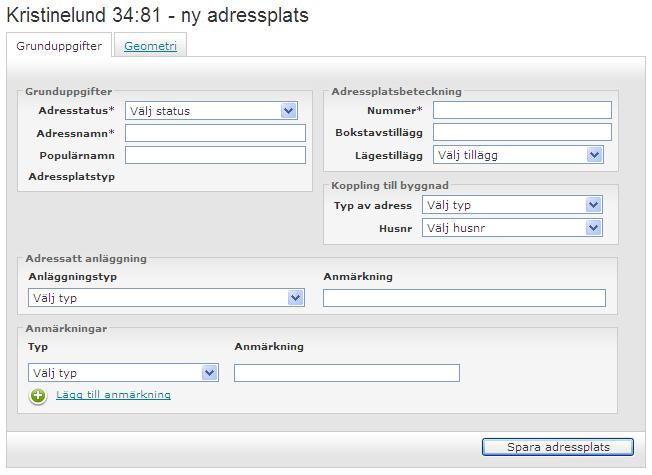Focus the Adressatt anläggning Anmärkning field

click(464, 298)
